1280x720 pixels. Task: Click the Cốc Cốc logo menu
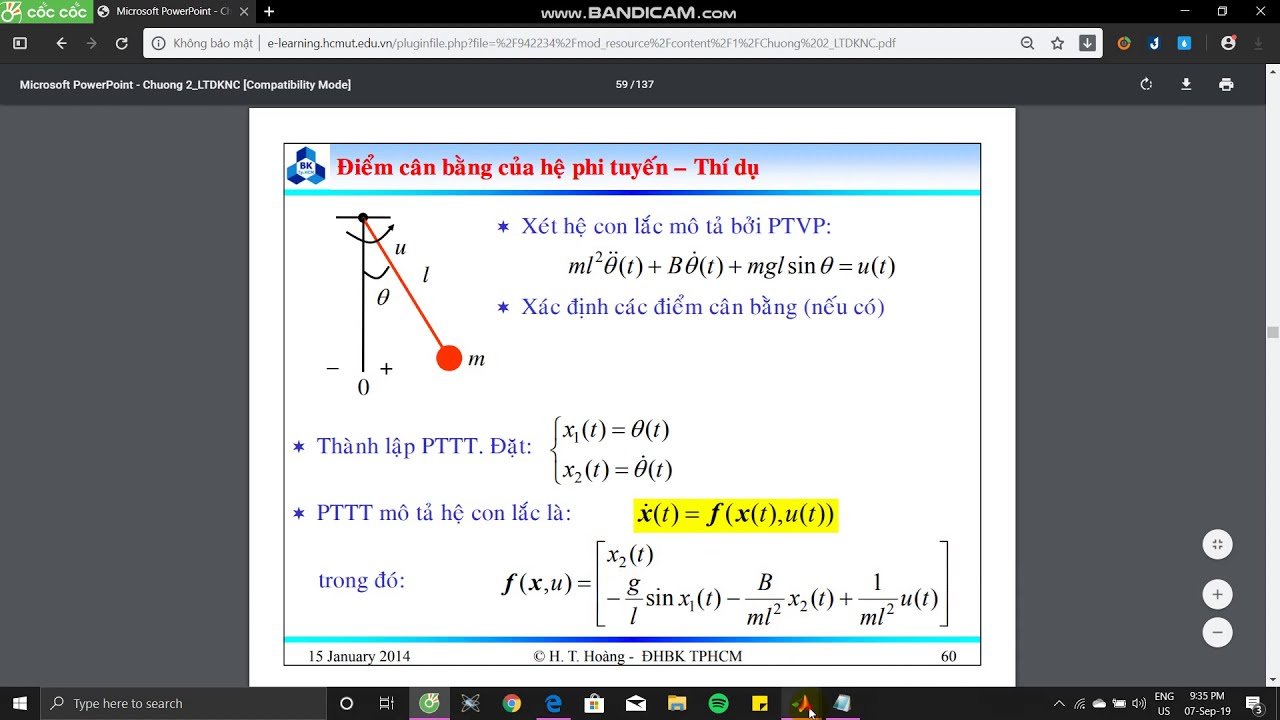coord(45,12)
